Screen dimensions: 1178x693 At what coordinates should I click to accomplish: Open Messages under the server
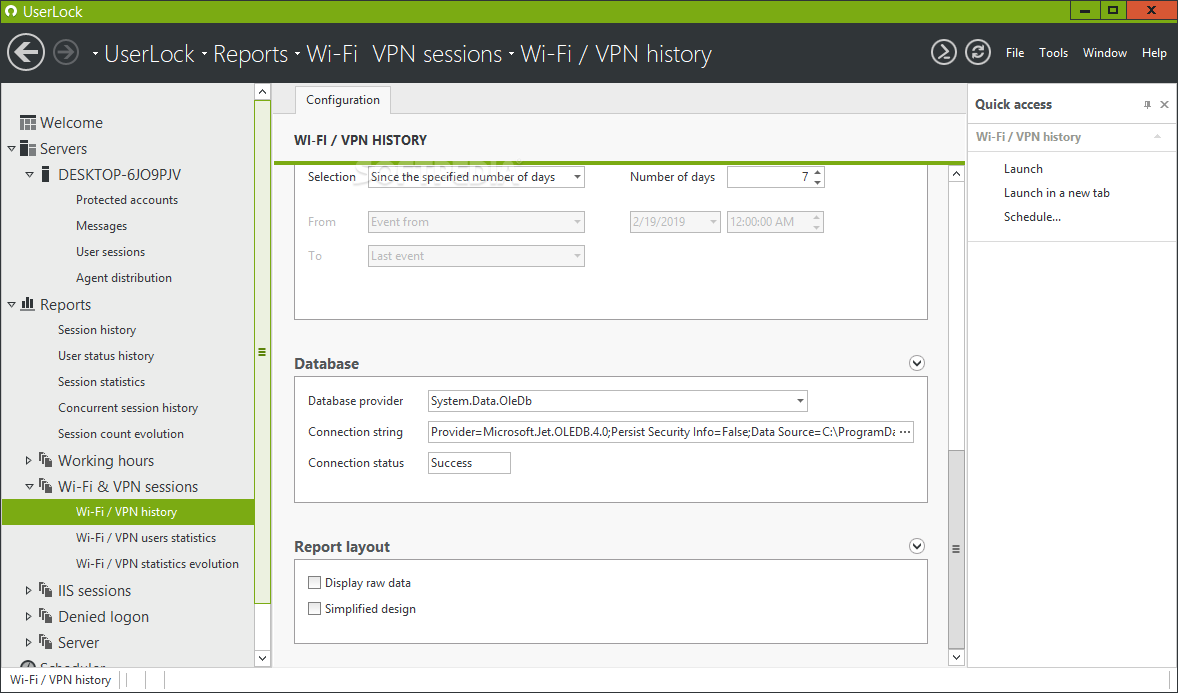pyautogui.click(x=101, y=225)
